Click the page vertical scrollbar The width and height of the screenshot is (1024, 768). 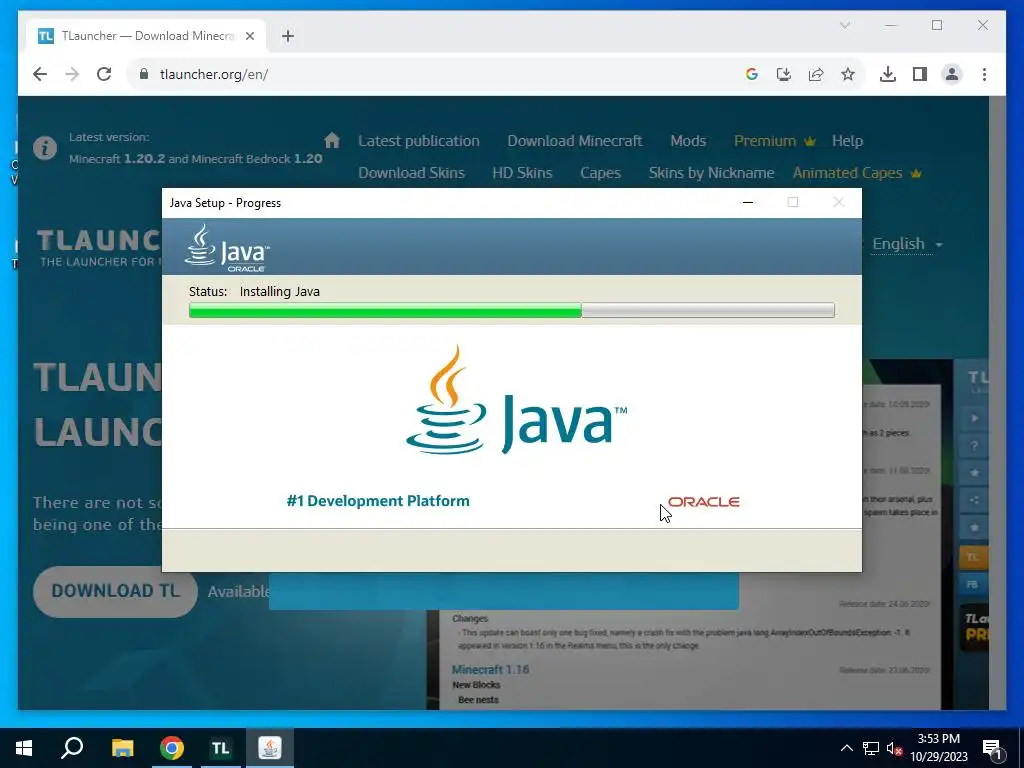997,402
